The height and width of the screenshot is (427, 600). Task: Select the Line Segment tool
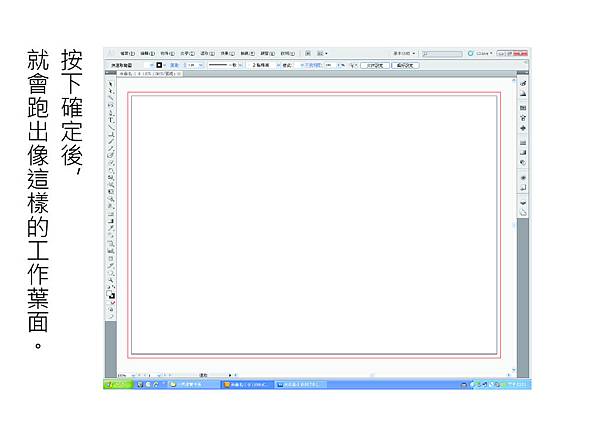pyautogui.click(x=111, y=127)
